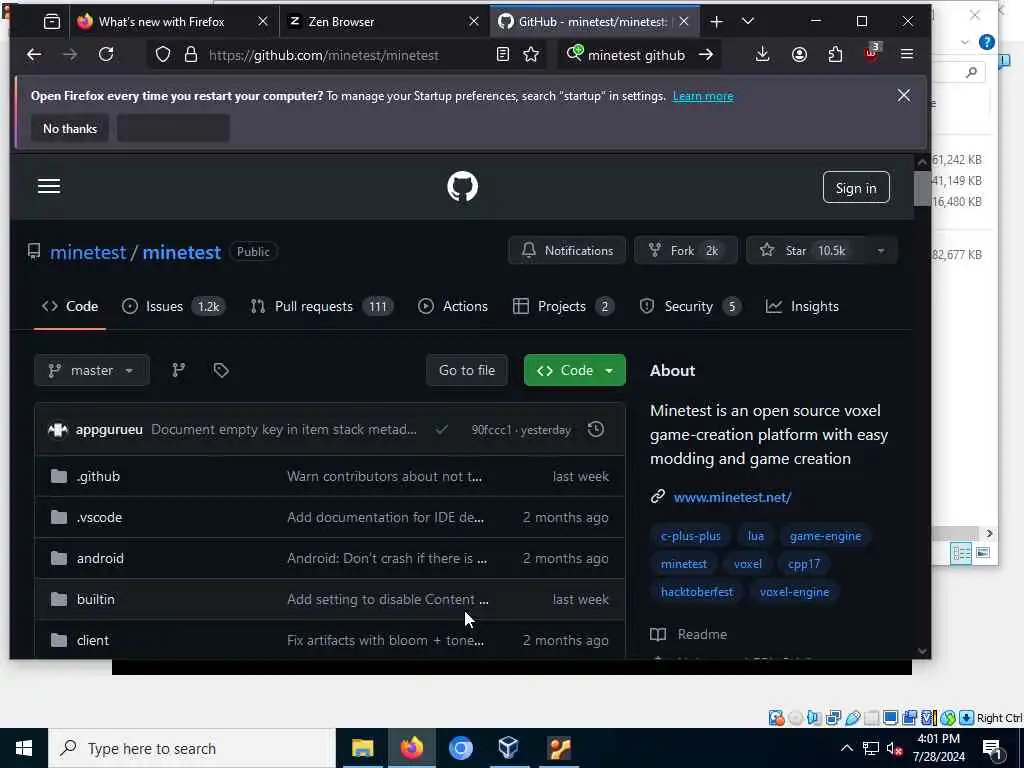Open the android folder
Screen dimensions: 1024x768
pyautogui.click(x=100, y=558)
